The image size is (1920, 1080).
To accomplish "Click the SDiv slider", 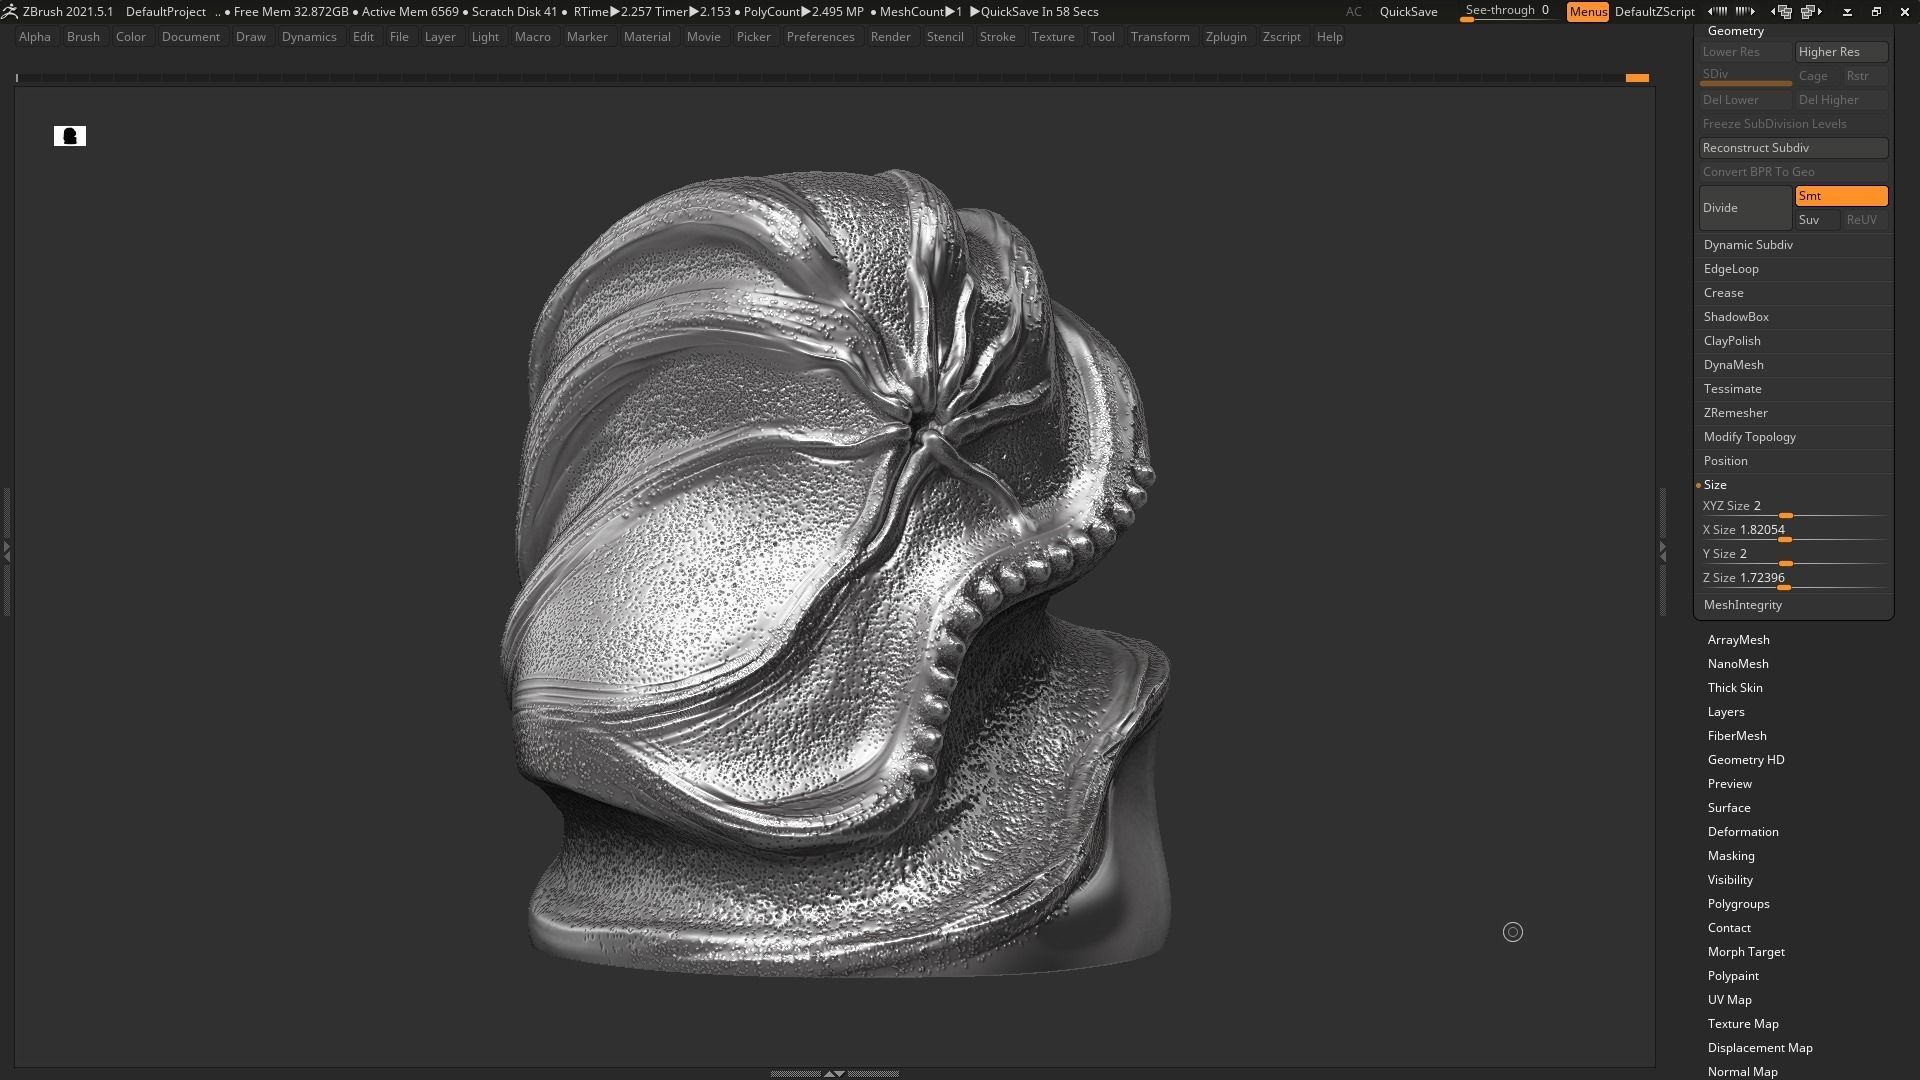I will tap(1745, 76).
